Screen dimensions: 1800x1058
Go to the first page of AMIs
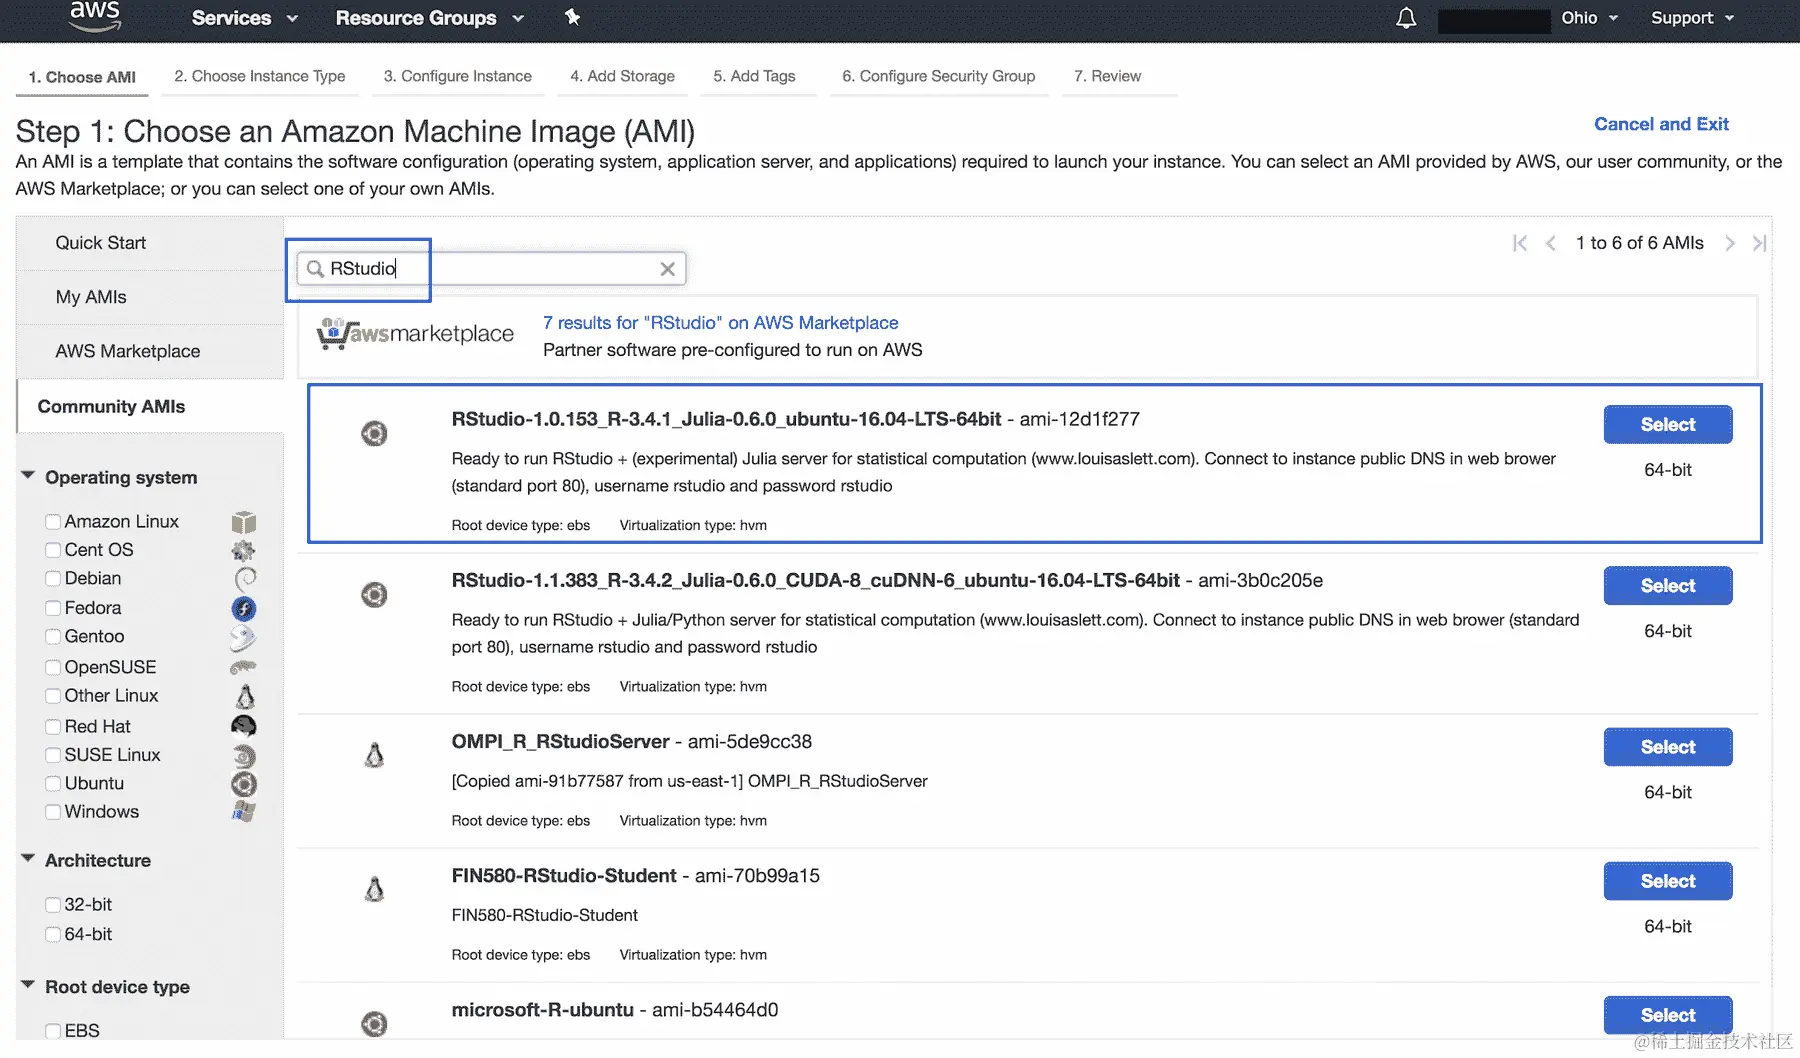click(1520, 243)
